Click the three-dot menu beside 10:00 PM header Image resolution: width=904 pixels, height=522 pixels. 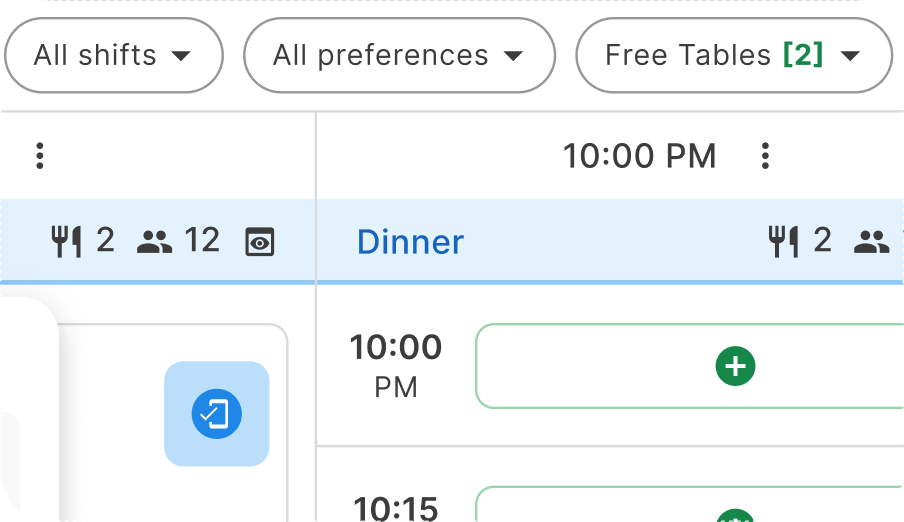pyautogui.click(x=765, y=156)
